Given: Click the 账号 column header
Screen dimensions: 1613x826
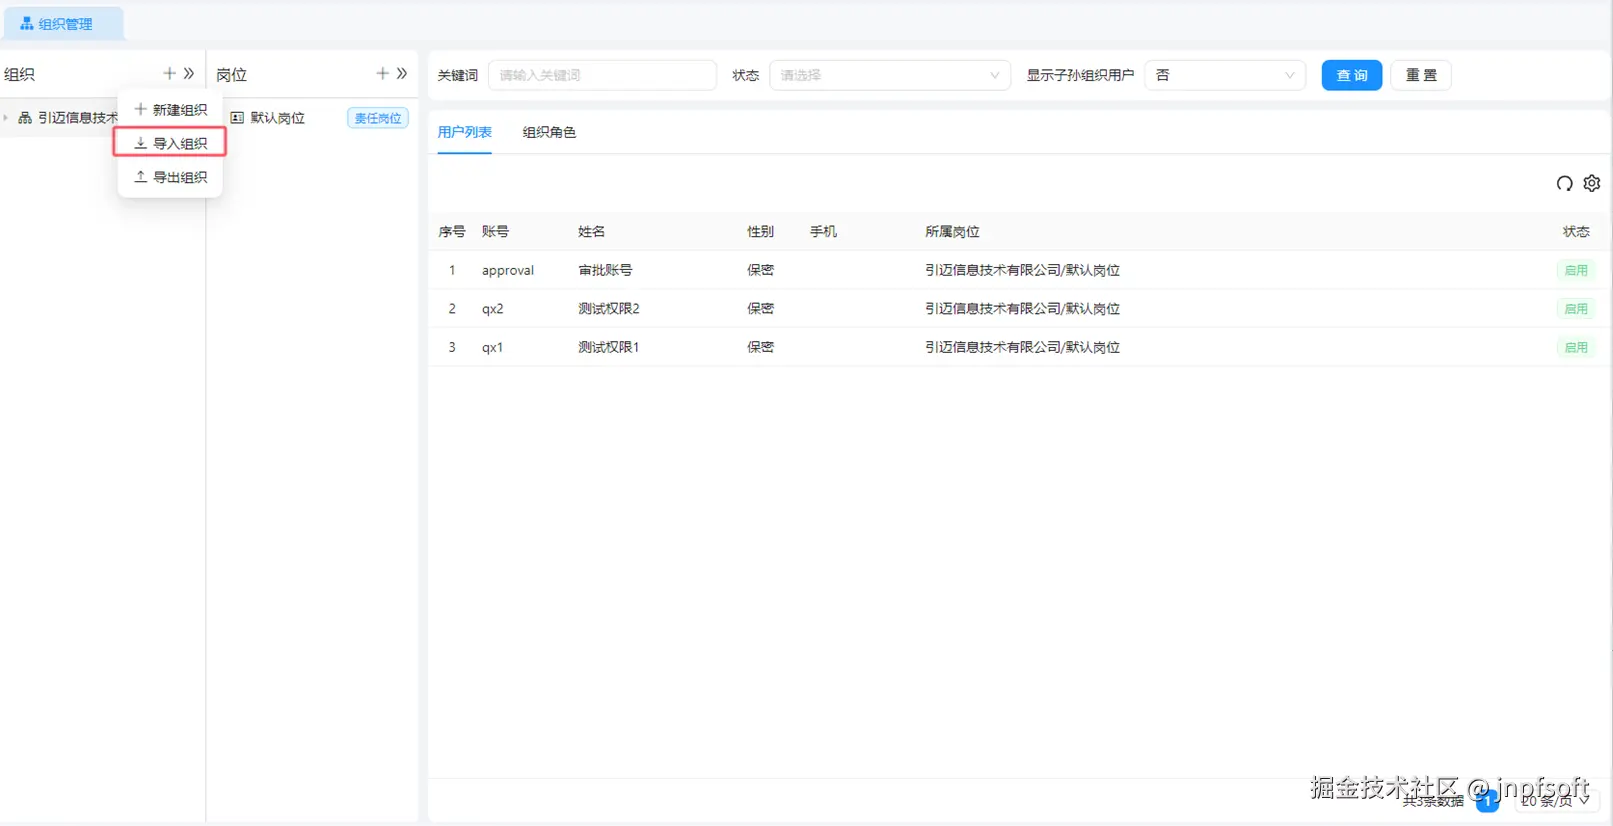Looking at the screenshot, I should tap(495, 232).
